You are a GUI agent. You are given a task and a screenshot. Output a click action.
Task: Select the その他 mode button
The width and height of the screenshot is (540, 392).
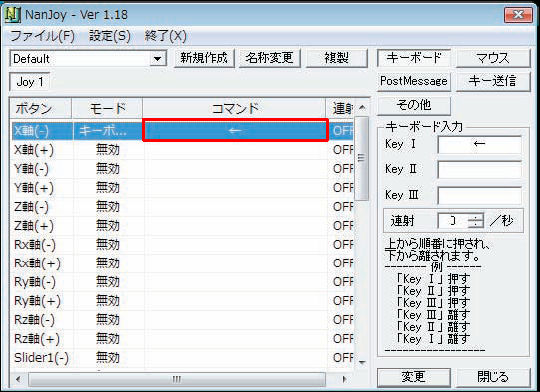(x=414, y=105)
